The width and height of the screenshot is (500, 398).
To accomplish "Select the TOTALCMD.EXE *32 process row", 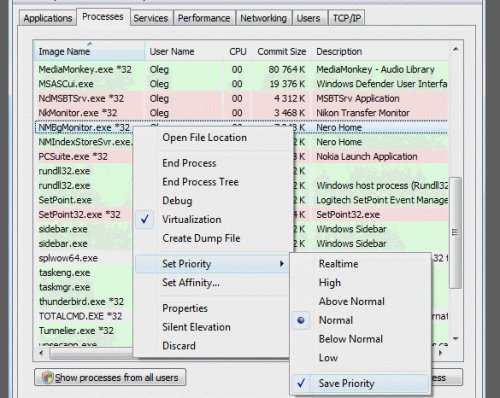I will pos(241,316).
